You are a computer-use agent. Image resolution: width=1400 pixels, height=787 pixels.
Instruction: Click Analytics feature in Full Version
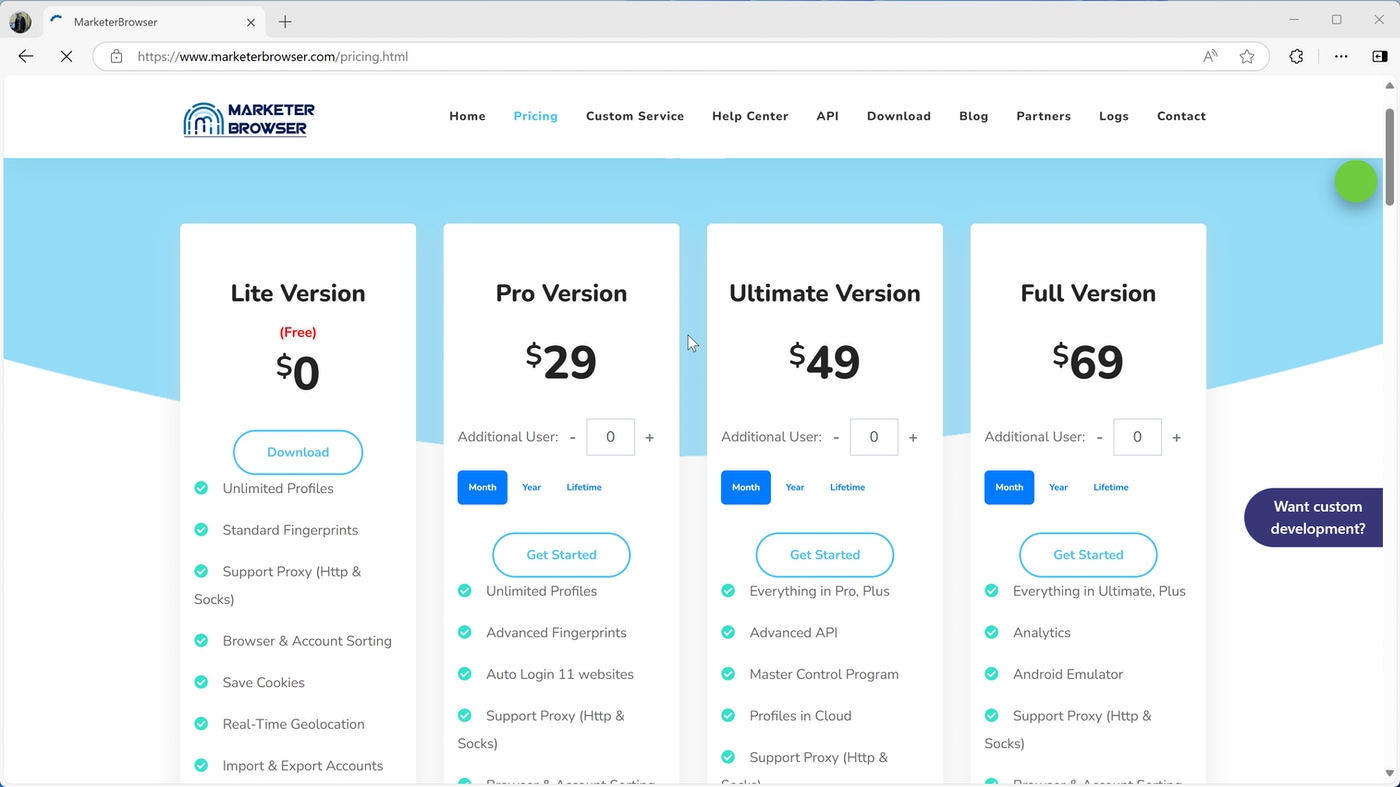click(x=1042, y=633)
